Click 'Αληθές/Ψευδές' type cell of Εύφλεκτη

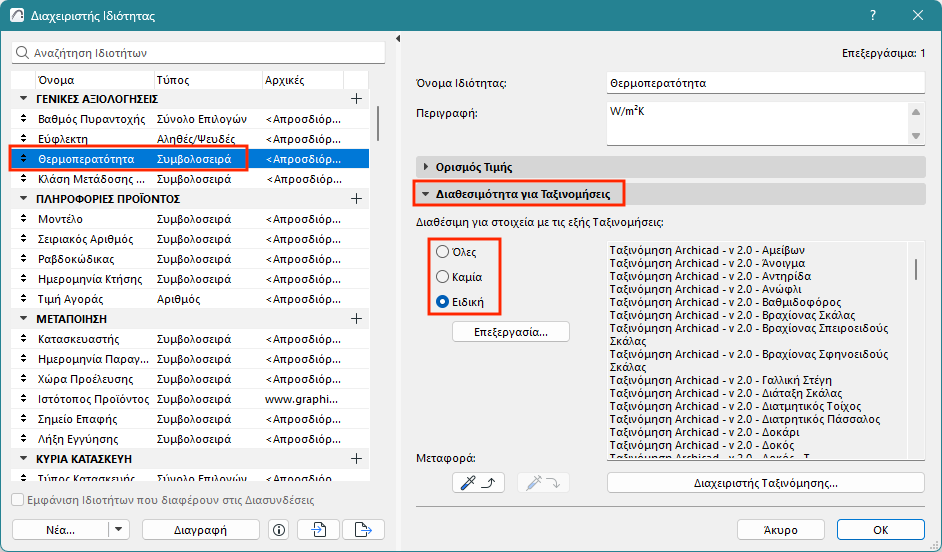click(x=196, y=139)
